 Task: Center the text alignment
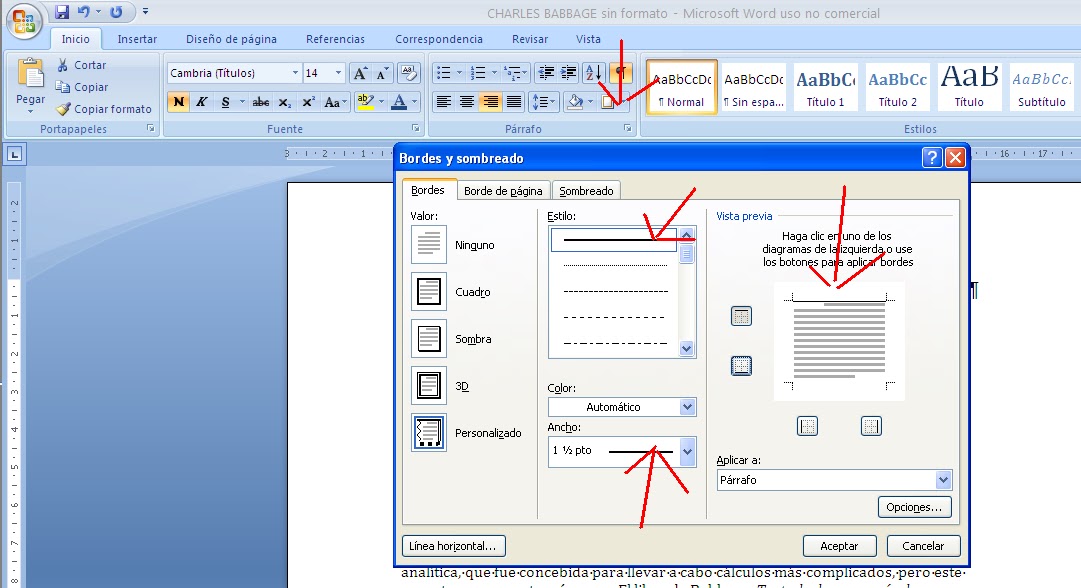[x=467, y=102]
